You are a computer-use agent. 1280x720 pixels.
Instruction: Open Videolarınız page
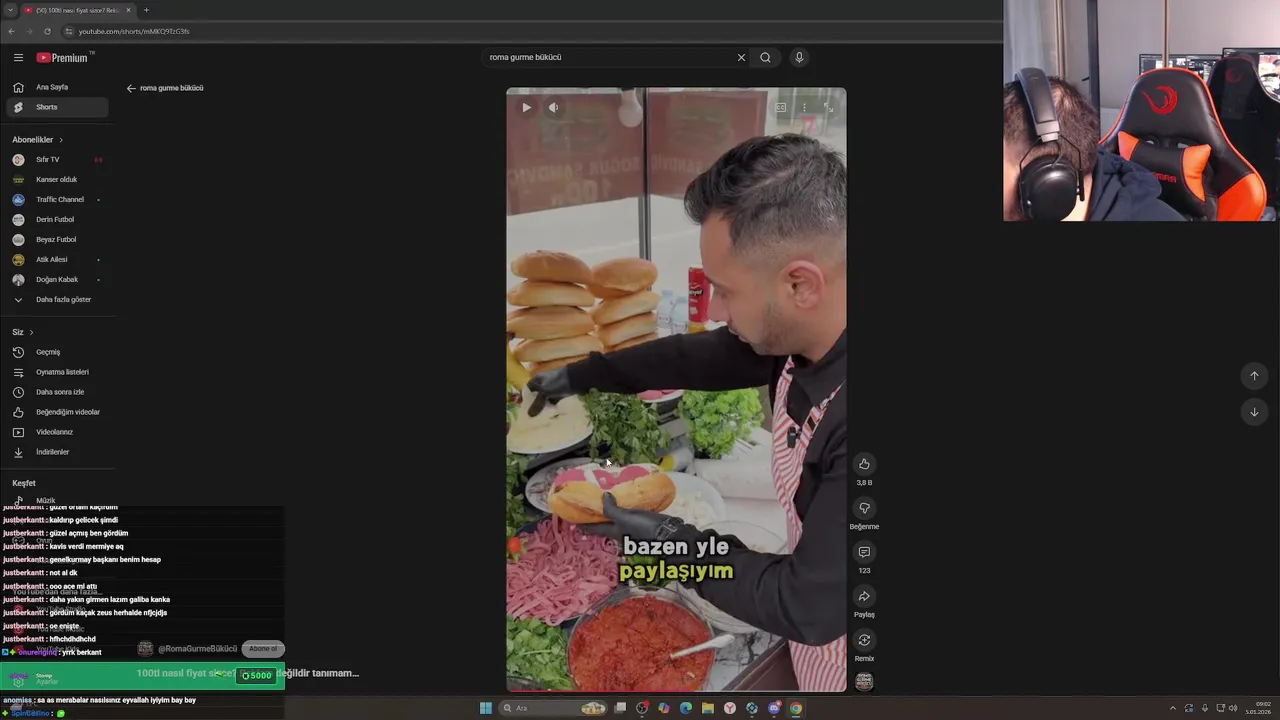tap(57, 432)
